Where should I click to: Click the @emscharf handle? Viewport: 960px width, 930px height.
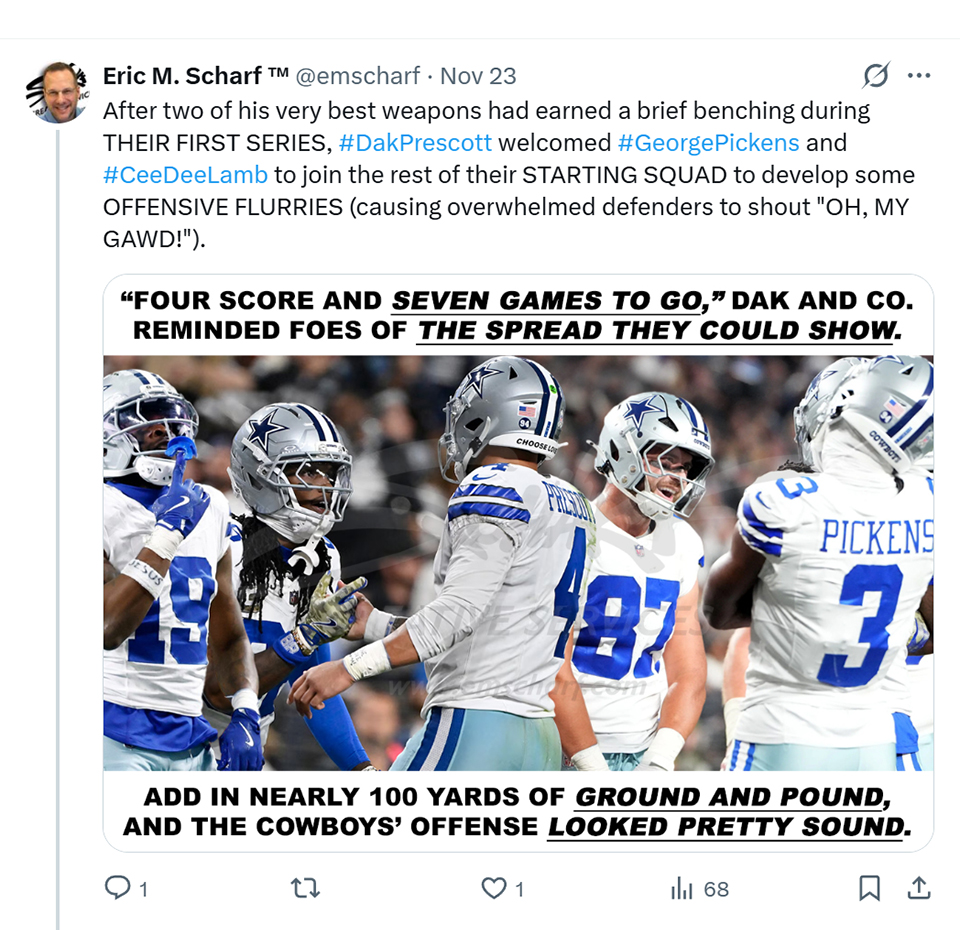click(357, 76)
